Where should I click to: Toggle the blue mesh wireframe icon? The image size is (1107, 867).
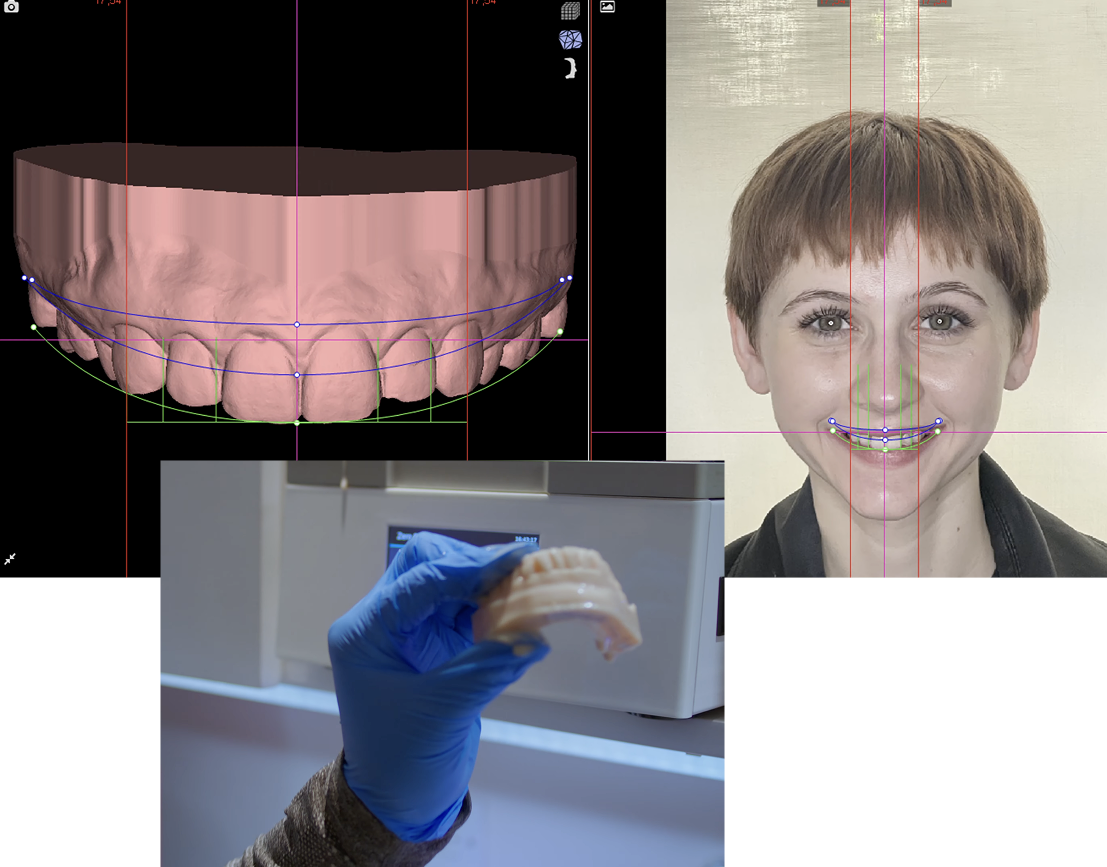point(570,40)
